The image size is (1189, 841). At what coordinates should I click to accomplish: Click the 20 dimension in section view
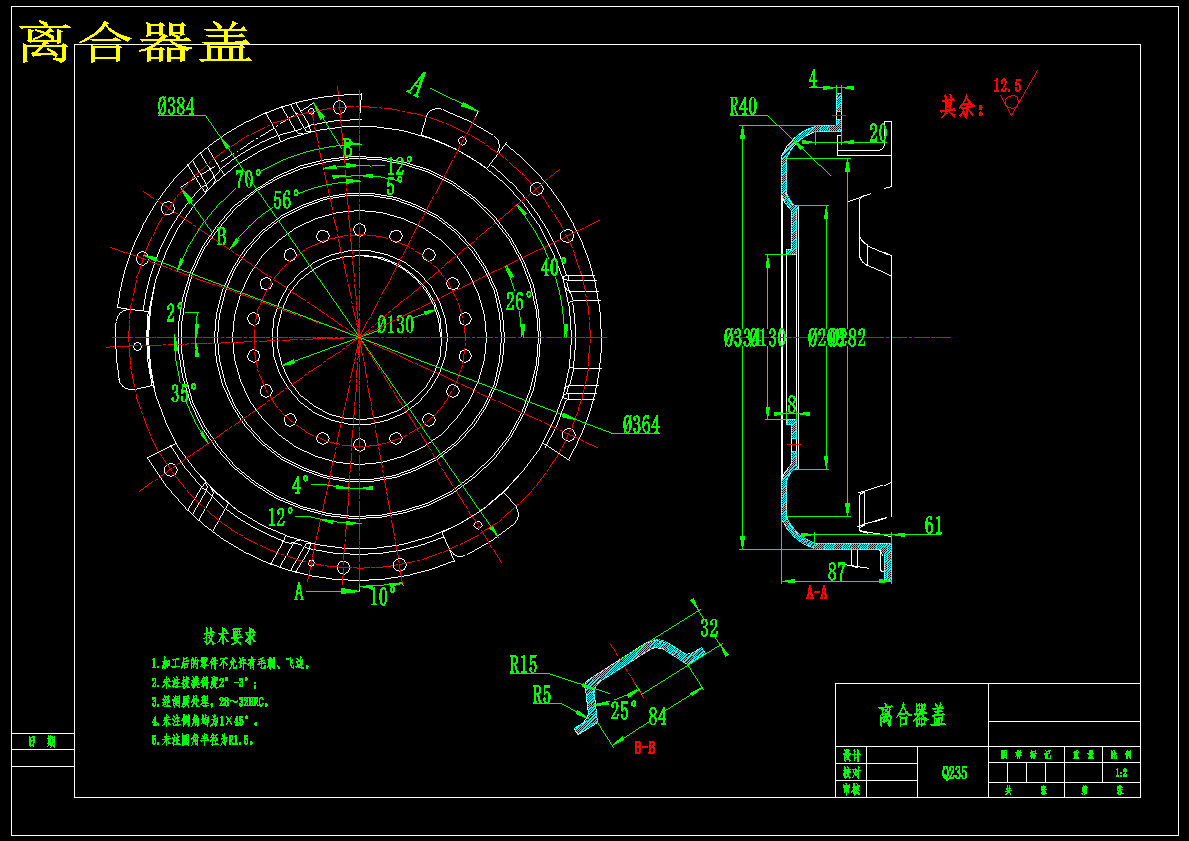click(878, 133)
